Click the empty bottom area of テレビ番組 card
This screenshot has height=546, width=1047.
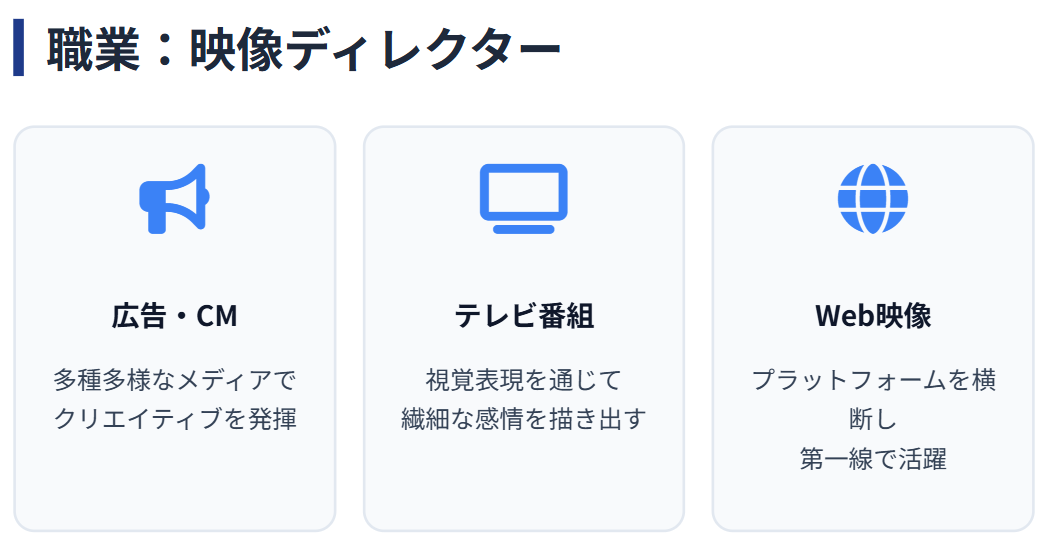tap(523, 490)
